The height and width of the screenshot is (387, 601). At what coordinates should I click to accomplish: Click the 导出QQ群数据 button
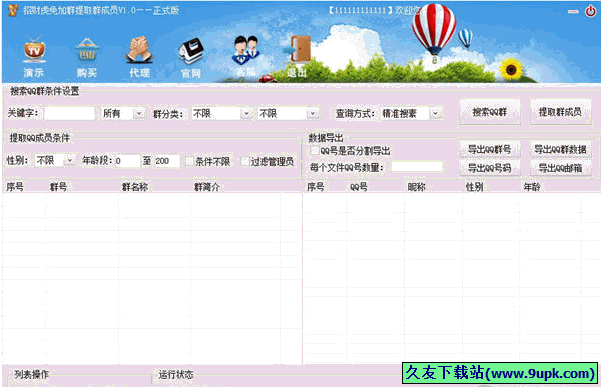coord(560,149)
